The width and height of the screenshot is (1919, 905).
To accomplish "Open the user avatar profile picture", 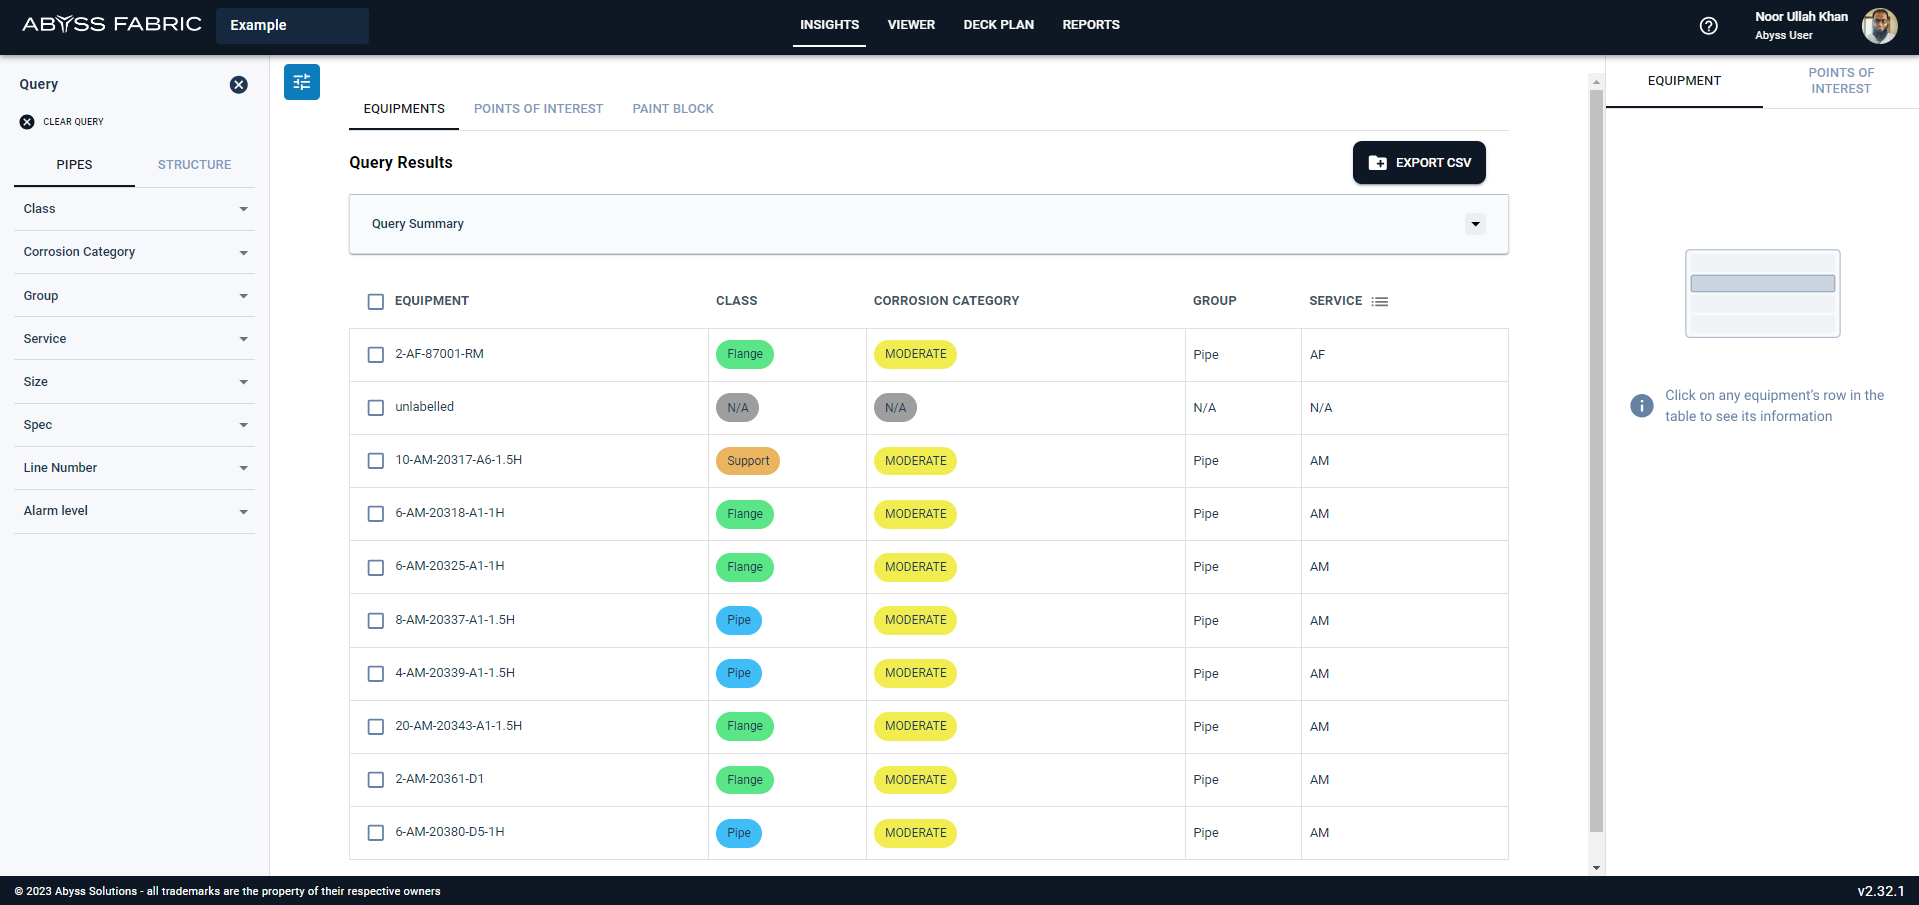I will pyautogui.click(x=1879, y=26).
